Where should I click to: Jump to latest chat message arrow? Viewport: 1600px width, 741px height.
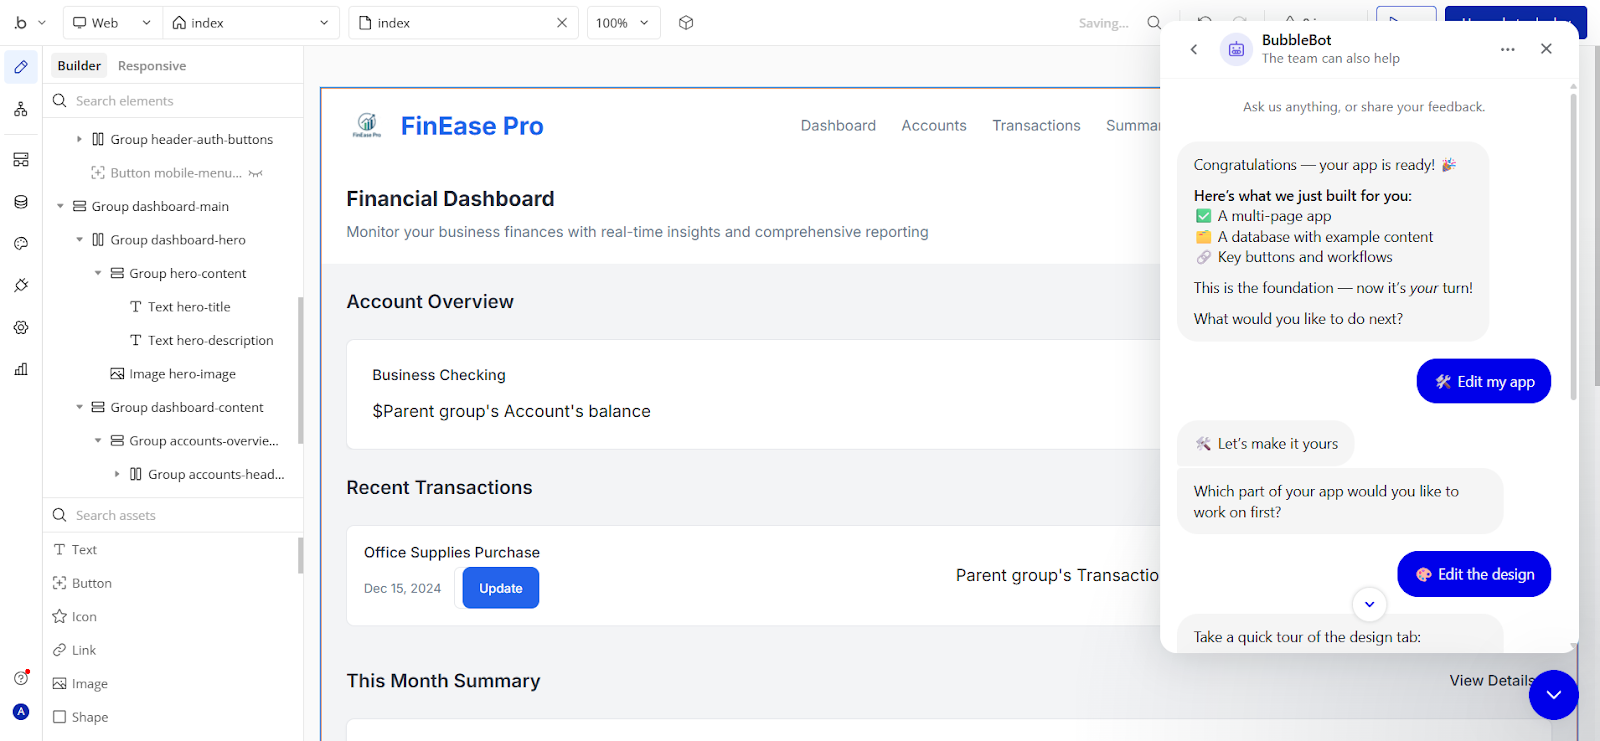pos(1369,604)
